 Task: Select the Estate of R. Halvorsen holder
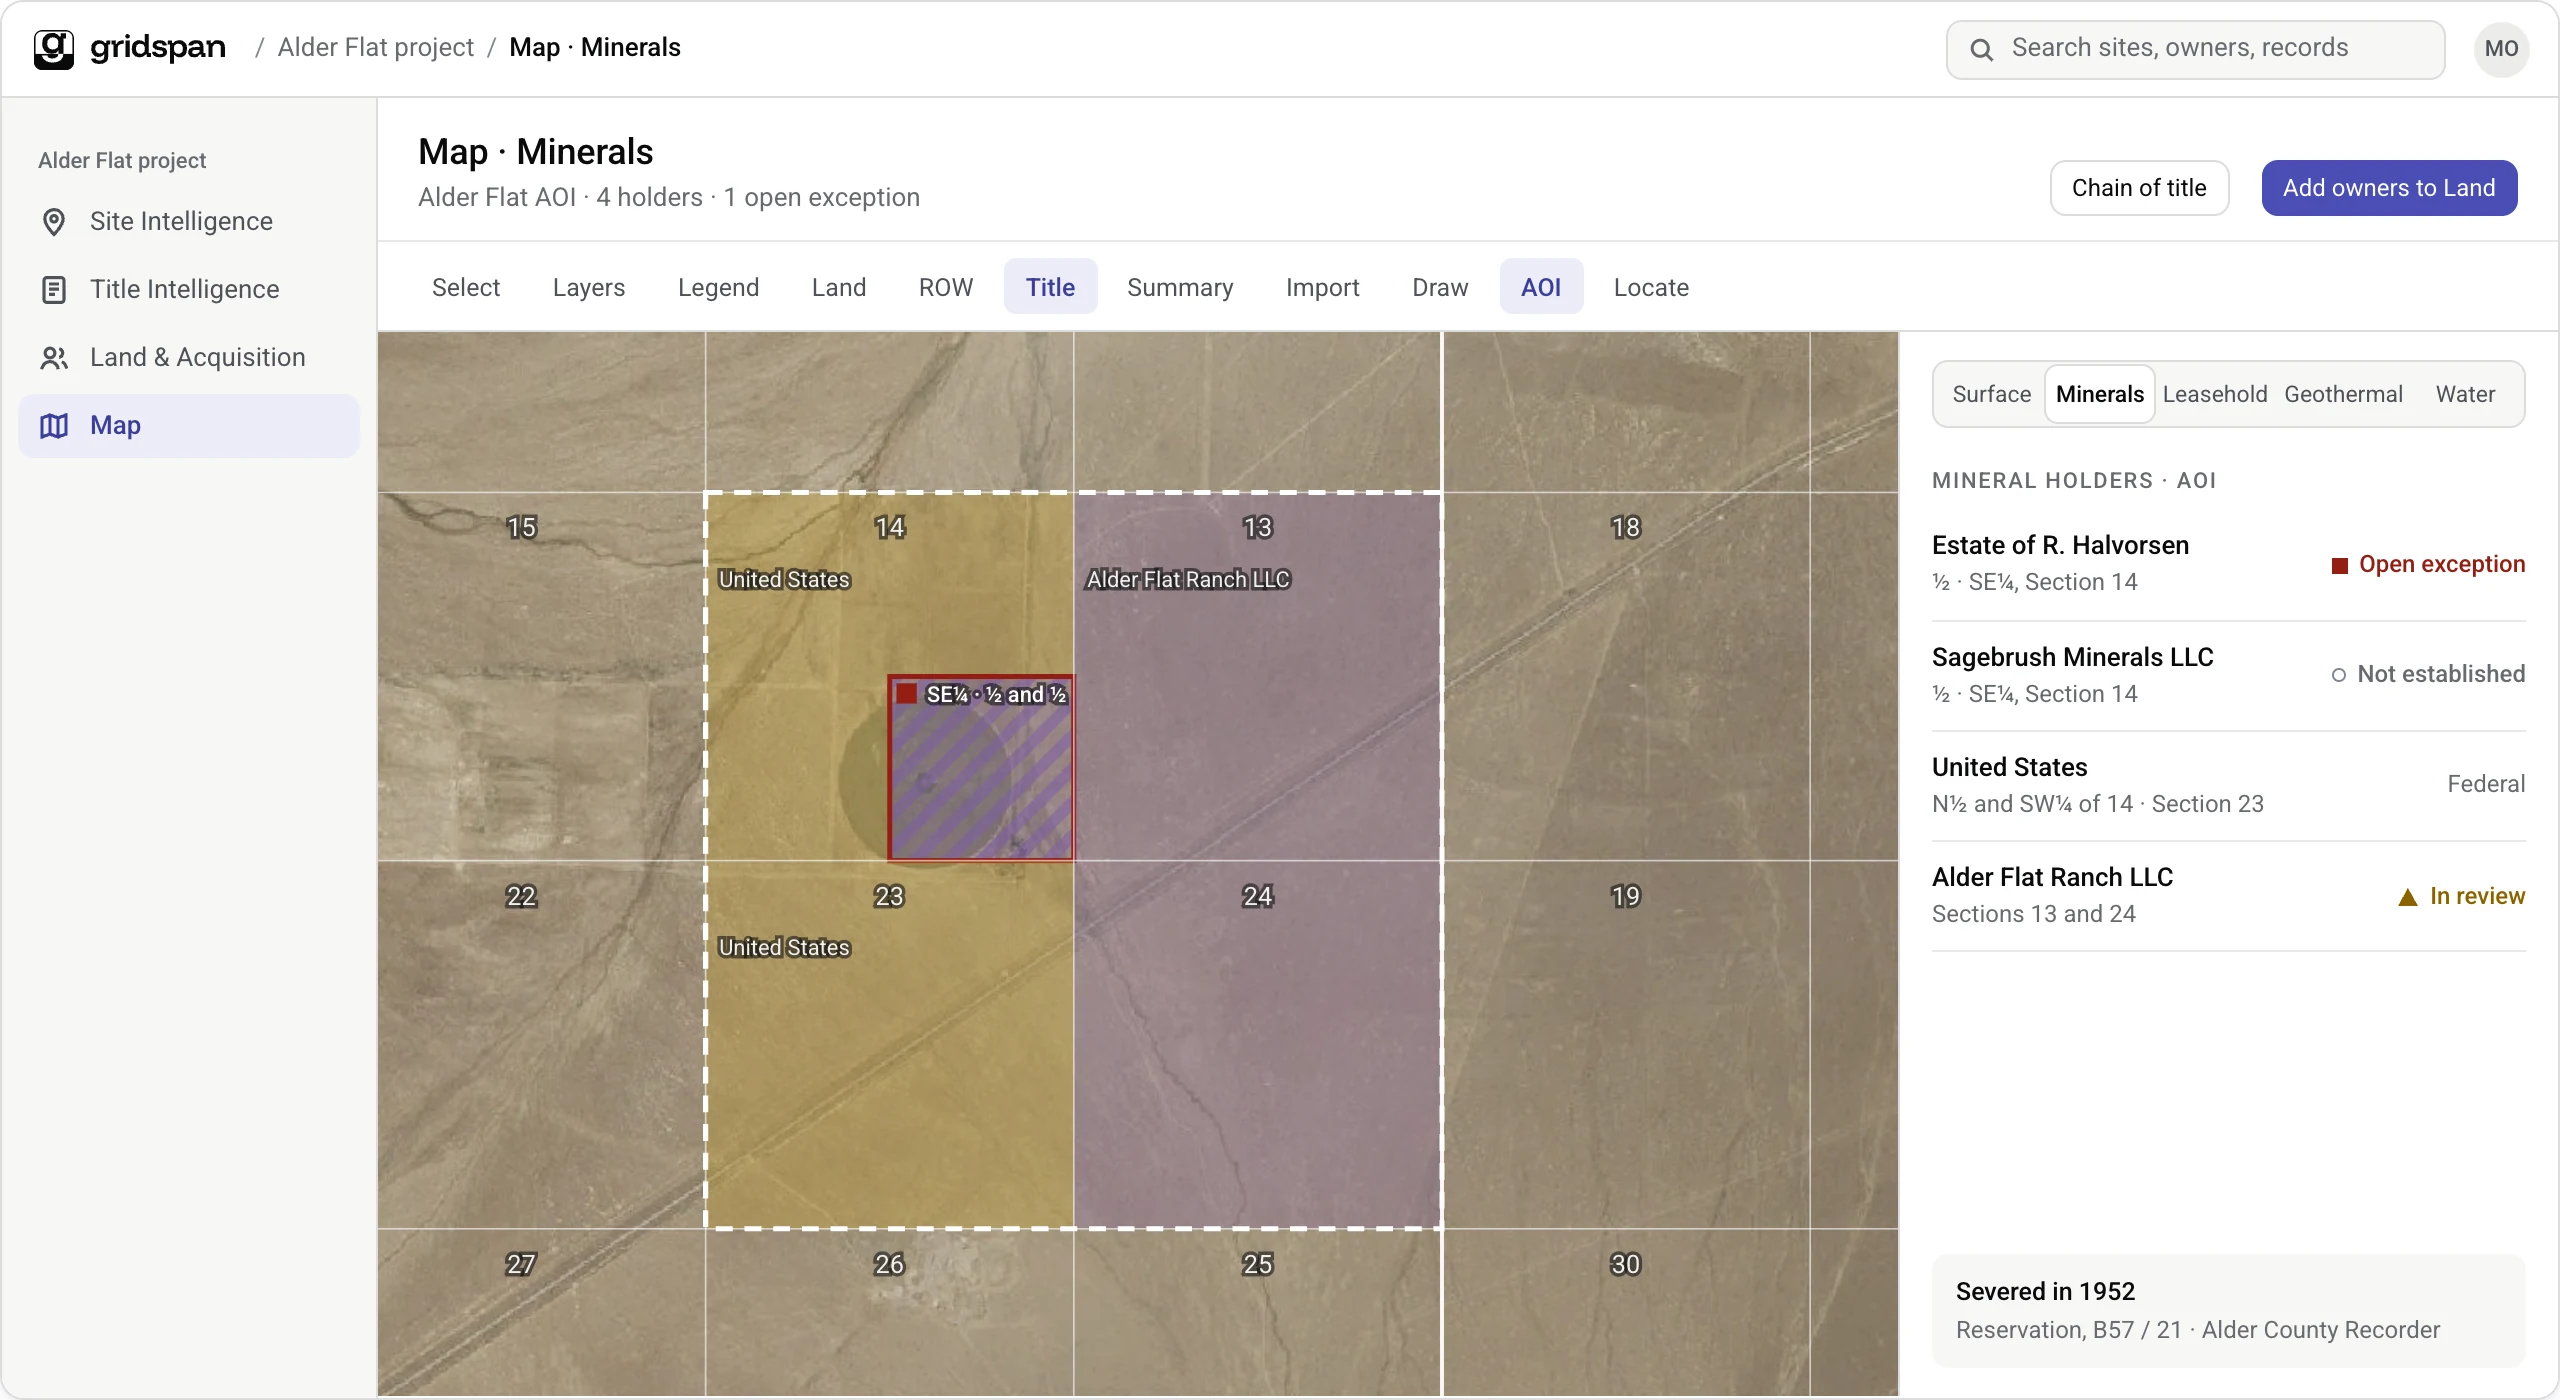(x=2228, y=564)
